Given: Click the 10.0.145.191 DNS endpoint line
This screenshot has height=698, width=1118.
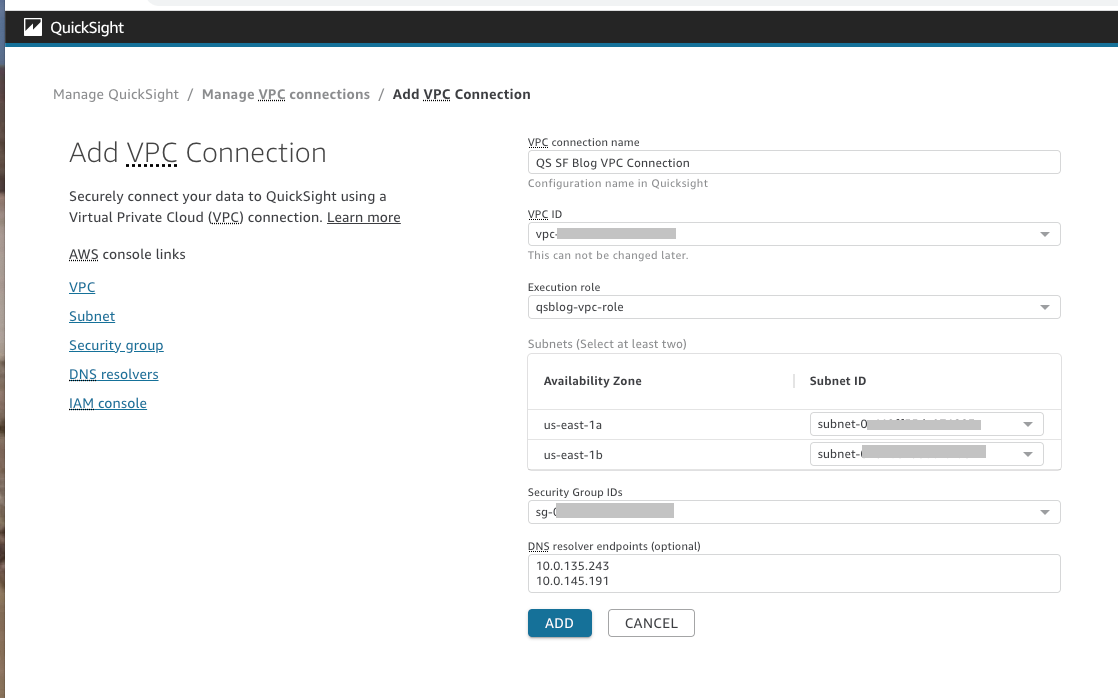Looking at the screenshot, I should pos(573,581).
